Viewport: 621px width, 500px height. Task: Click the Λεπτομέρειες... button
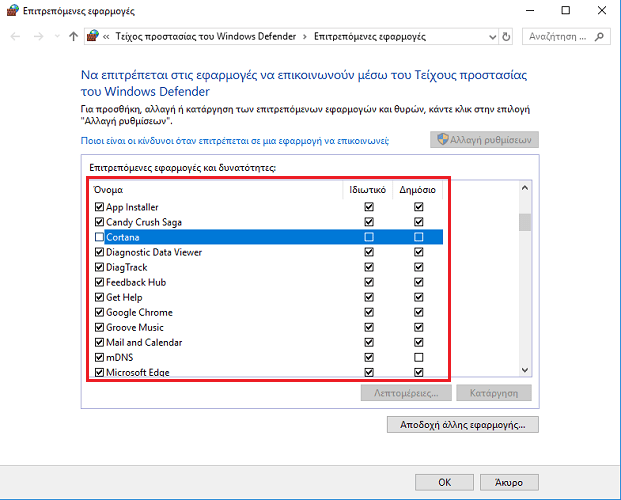click(x=406, y=393)
